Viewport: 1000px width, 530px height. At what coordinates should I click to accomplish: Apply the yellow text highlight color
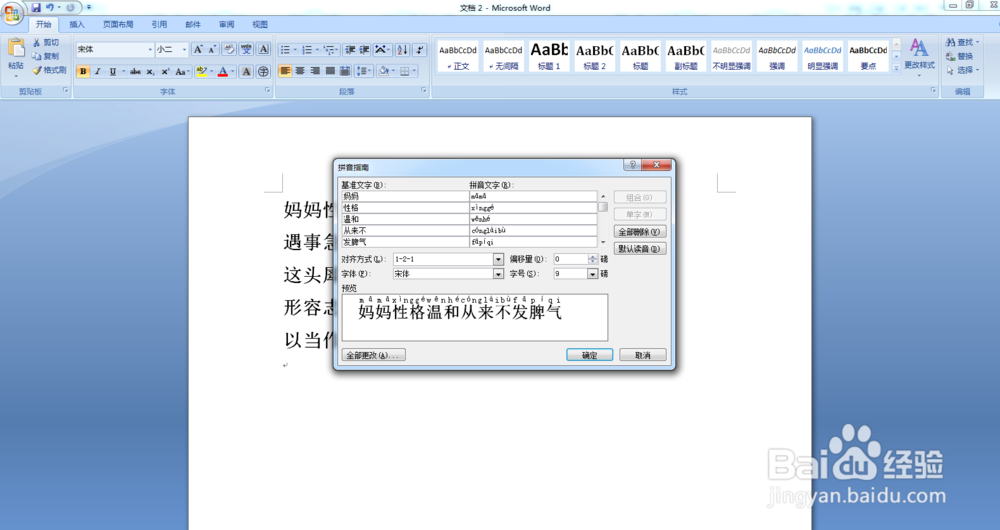pyautogui.click(x=201, y=71)
